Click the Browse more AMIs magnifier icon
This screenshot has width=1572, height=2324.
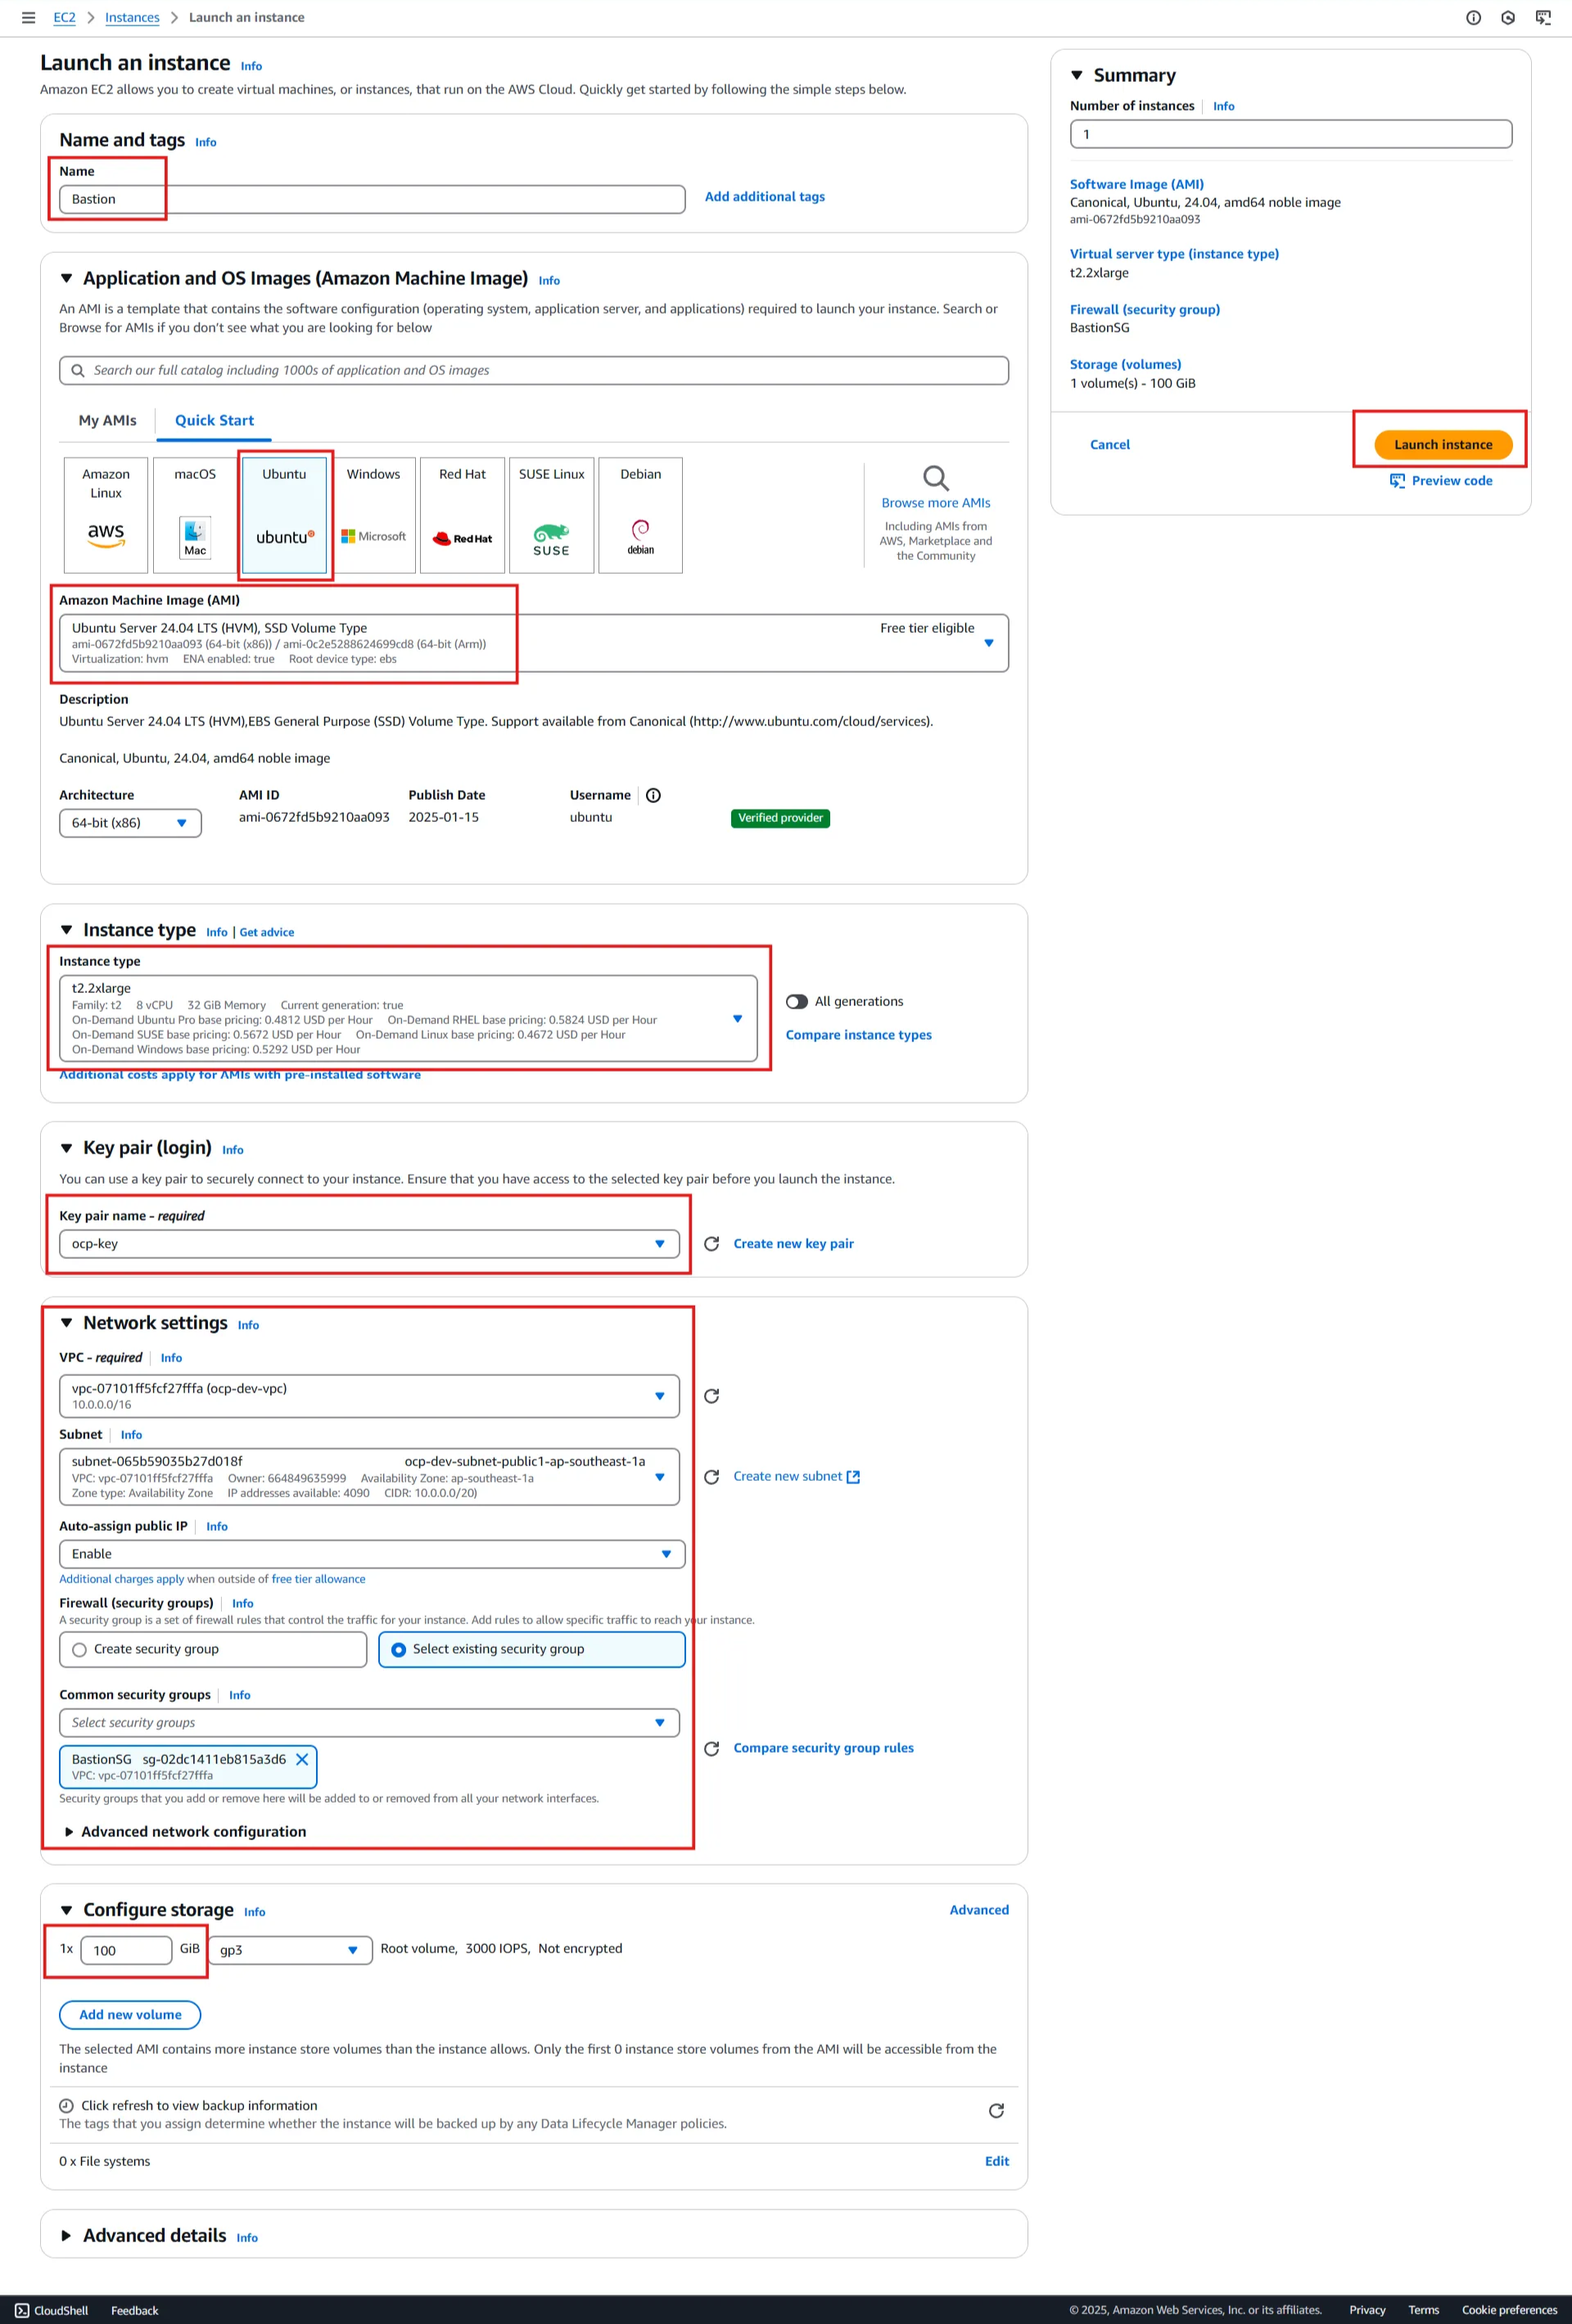coord(935,478)
